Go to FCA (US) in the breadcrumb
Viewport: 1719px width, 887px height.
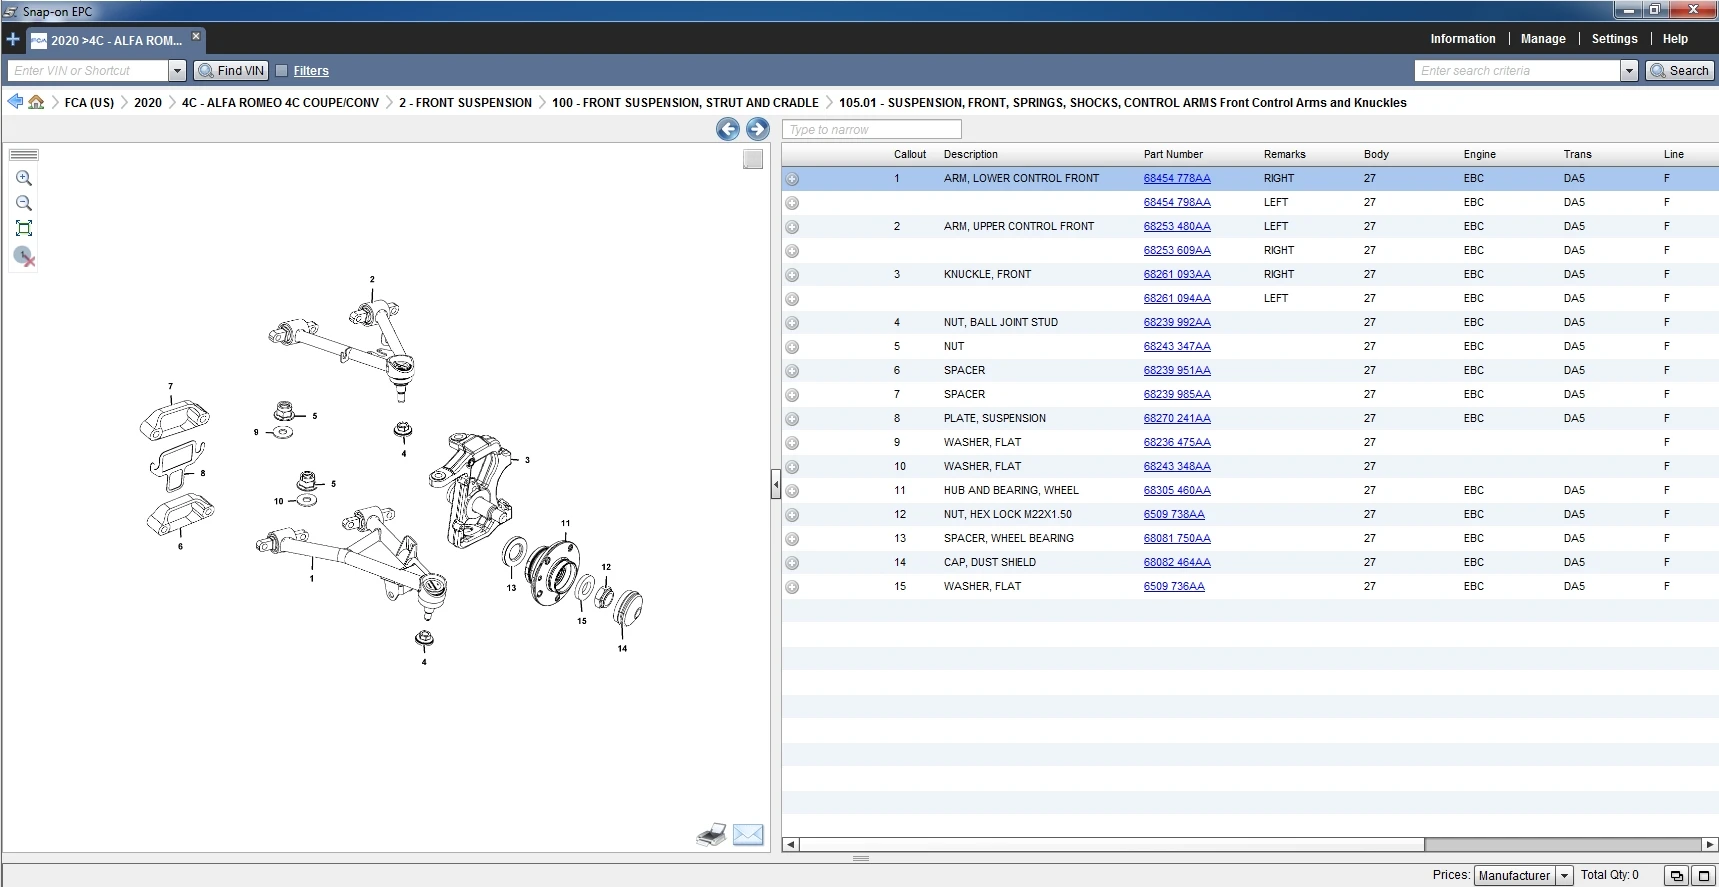[x=89, y=103]
